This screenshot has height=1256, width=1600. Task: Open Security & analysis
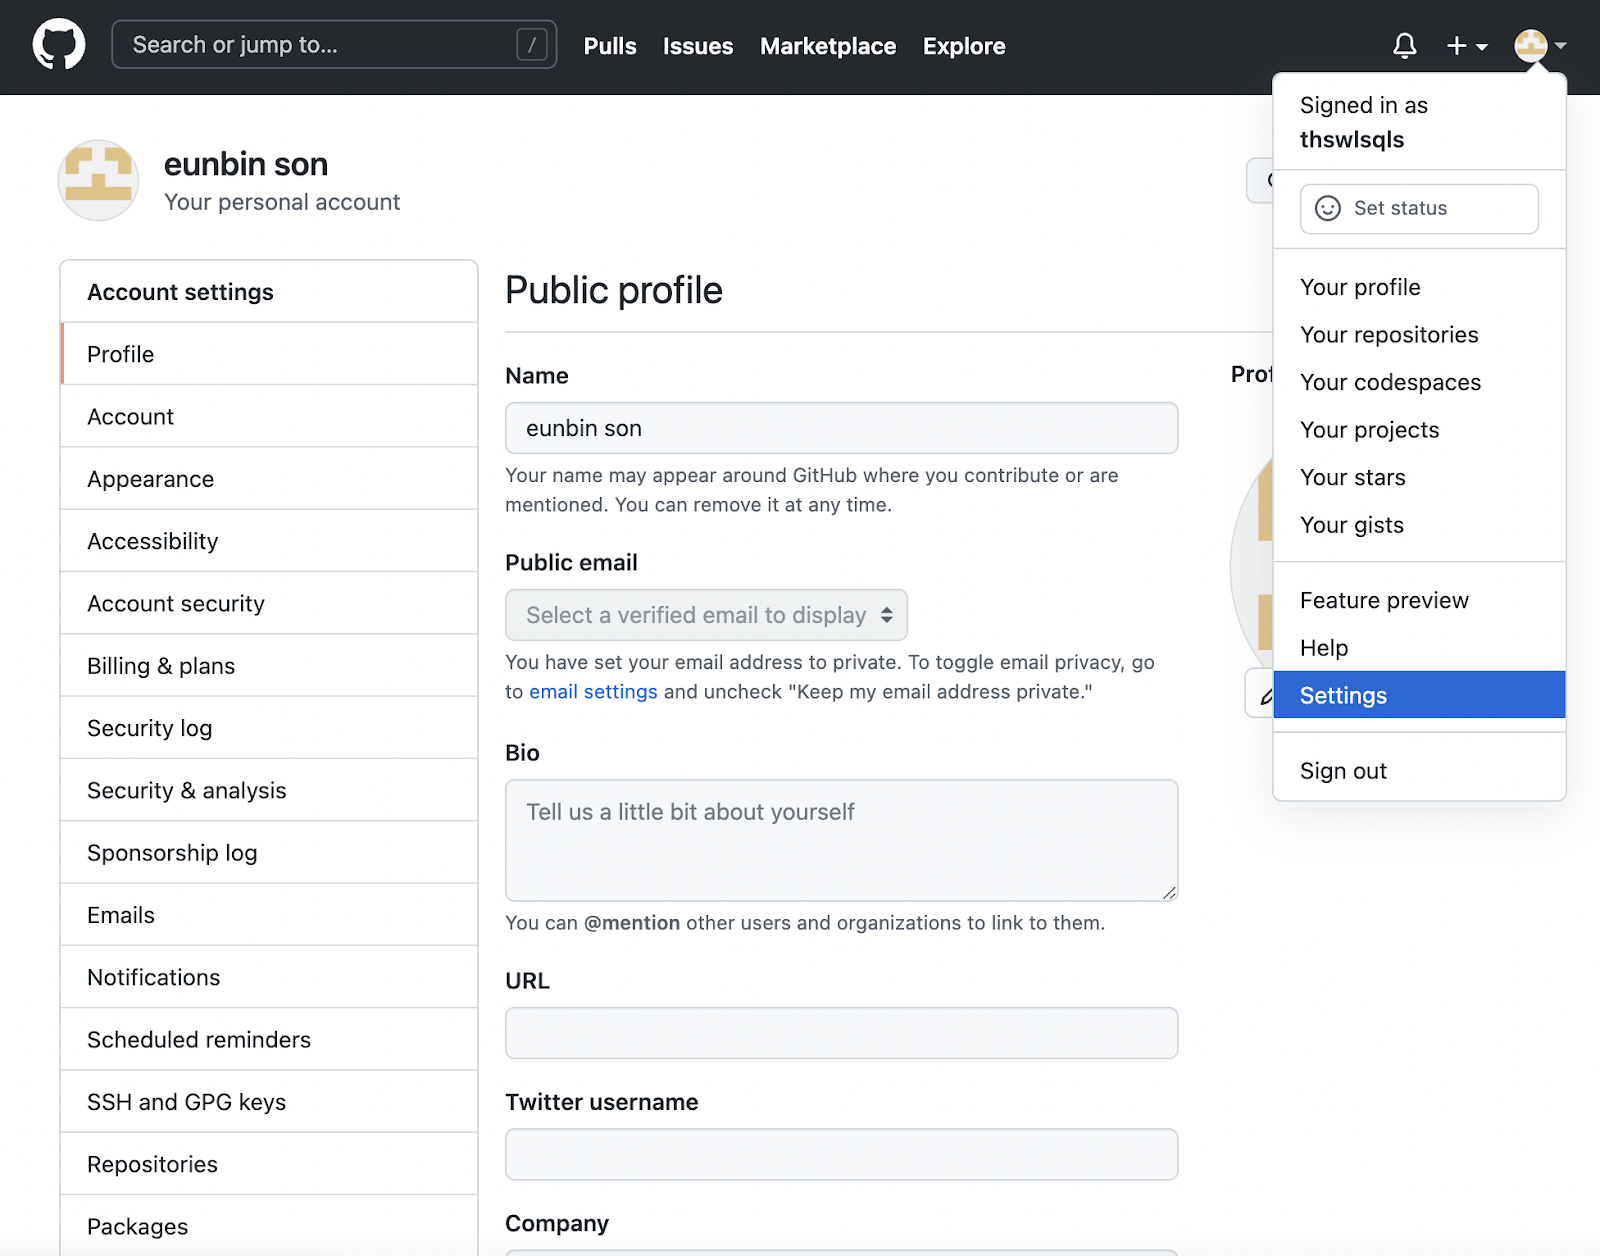pos(269,791)
